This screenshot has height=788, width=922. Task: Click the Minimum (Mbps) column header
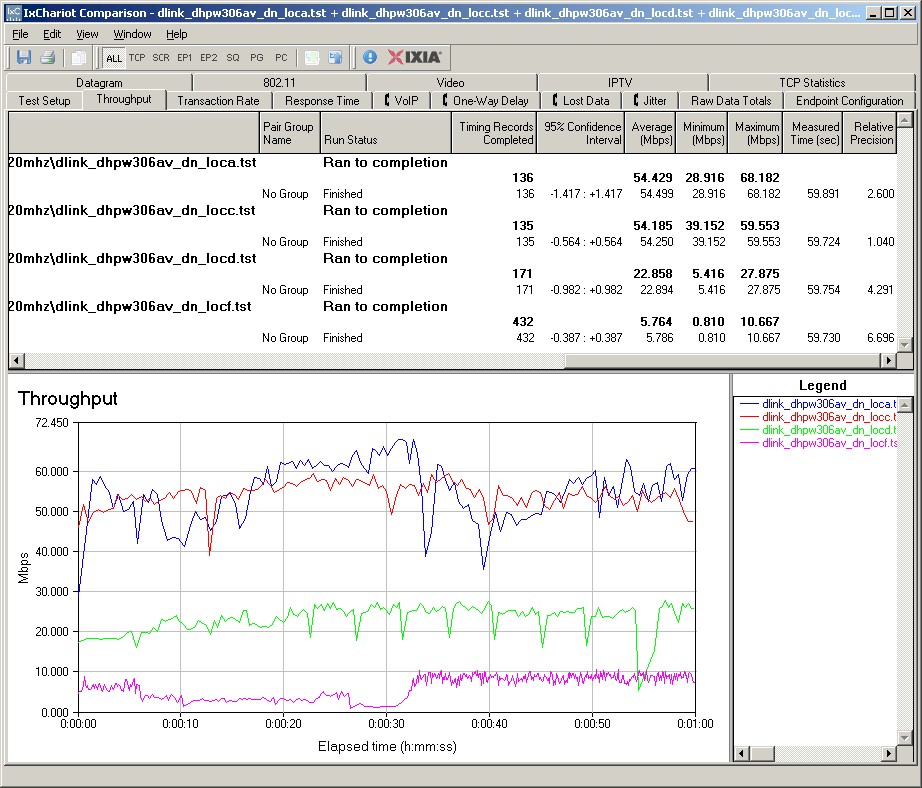702,133
